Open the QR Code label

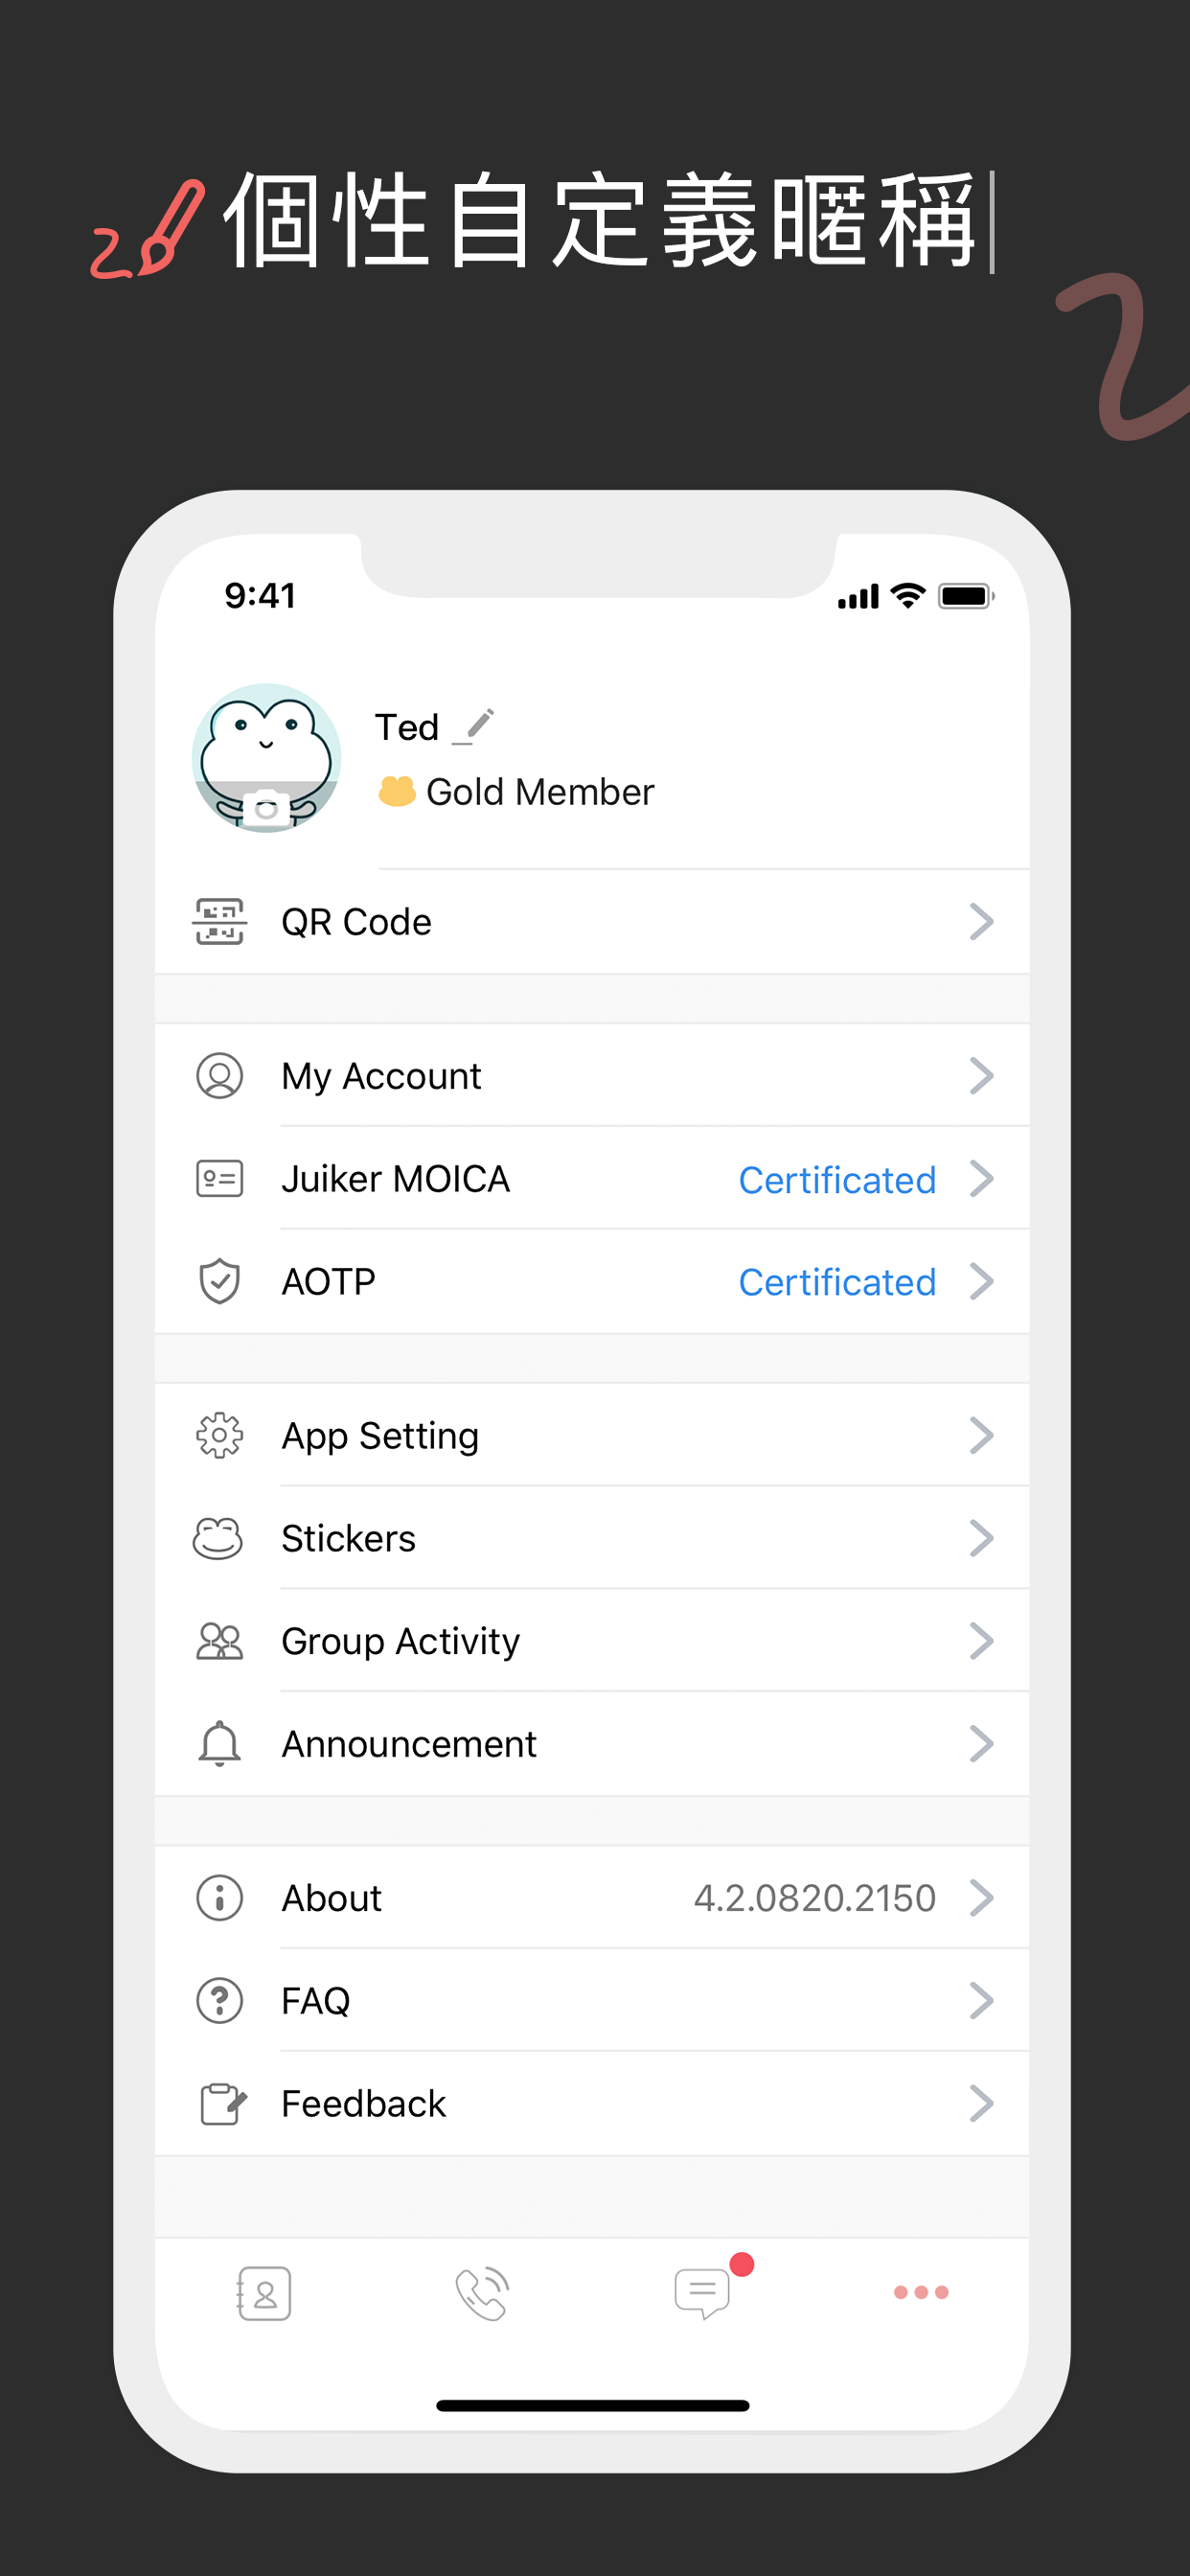point(356,921)
